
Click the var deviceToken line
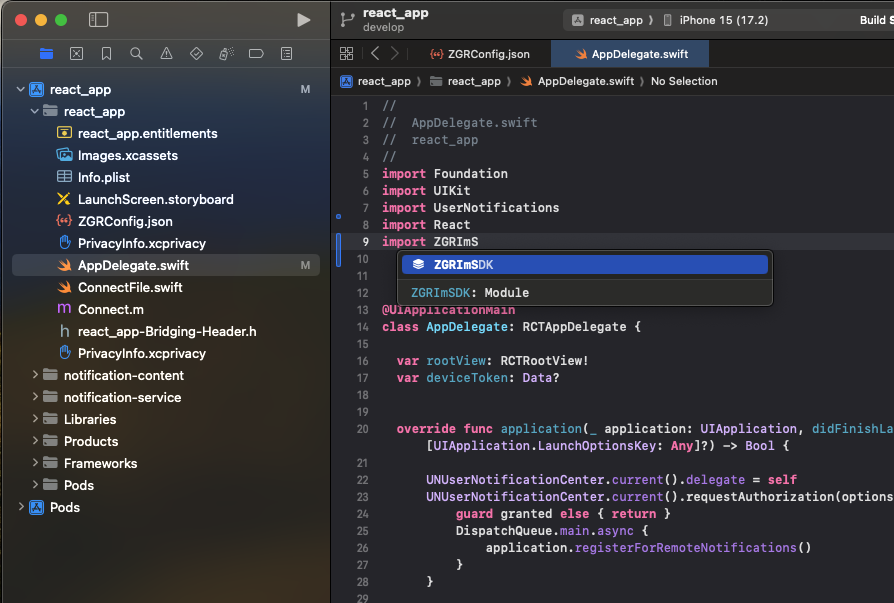click(478, 378)
